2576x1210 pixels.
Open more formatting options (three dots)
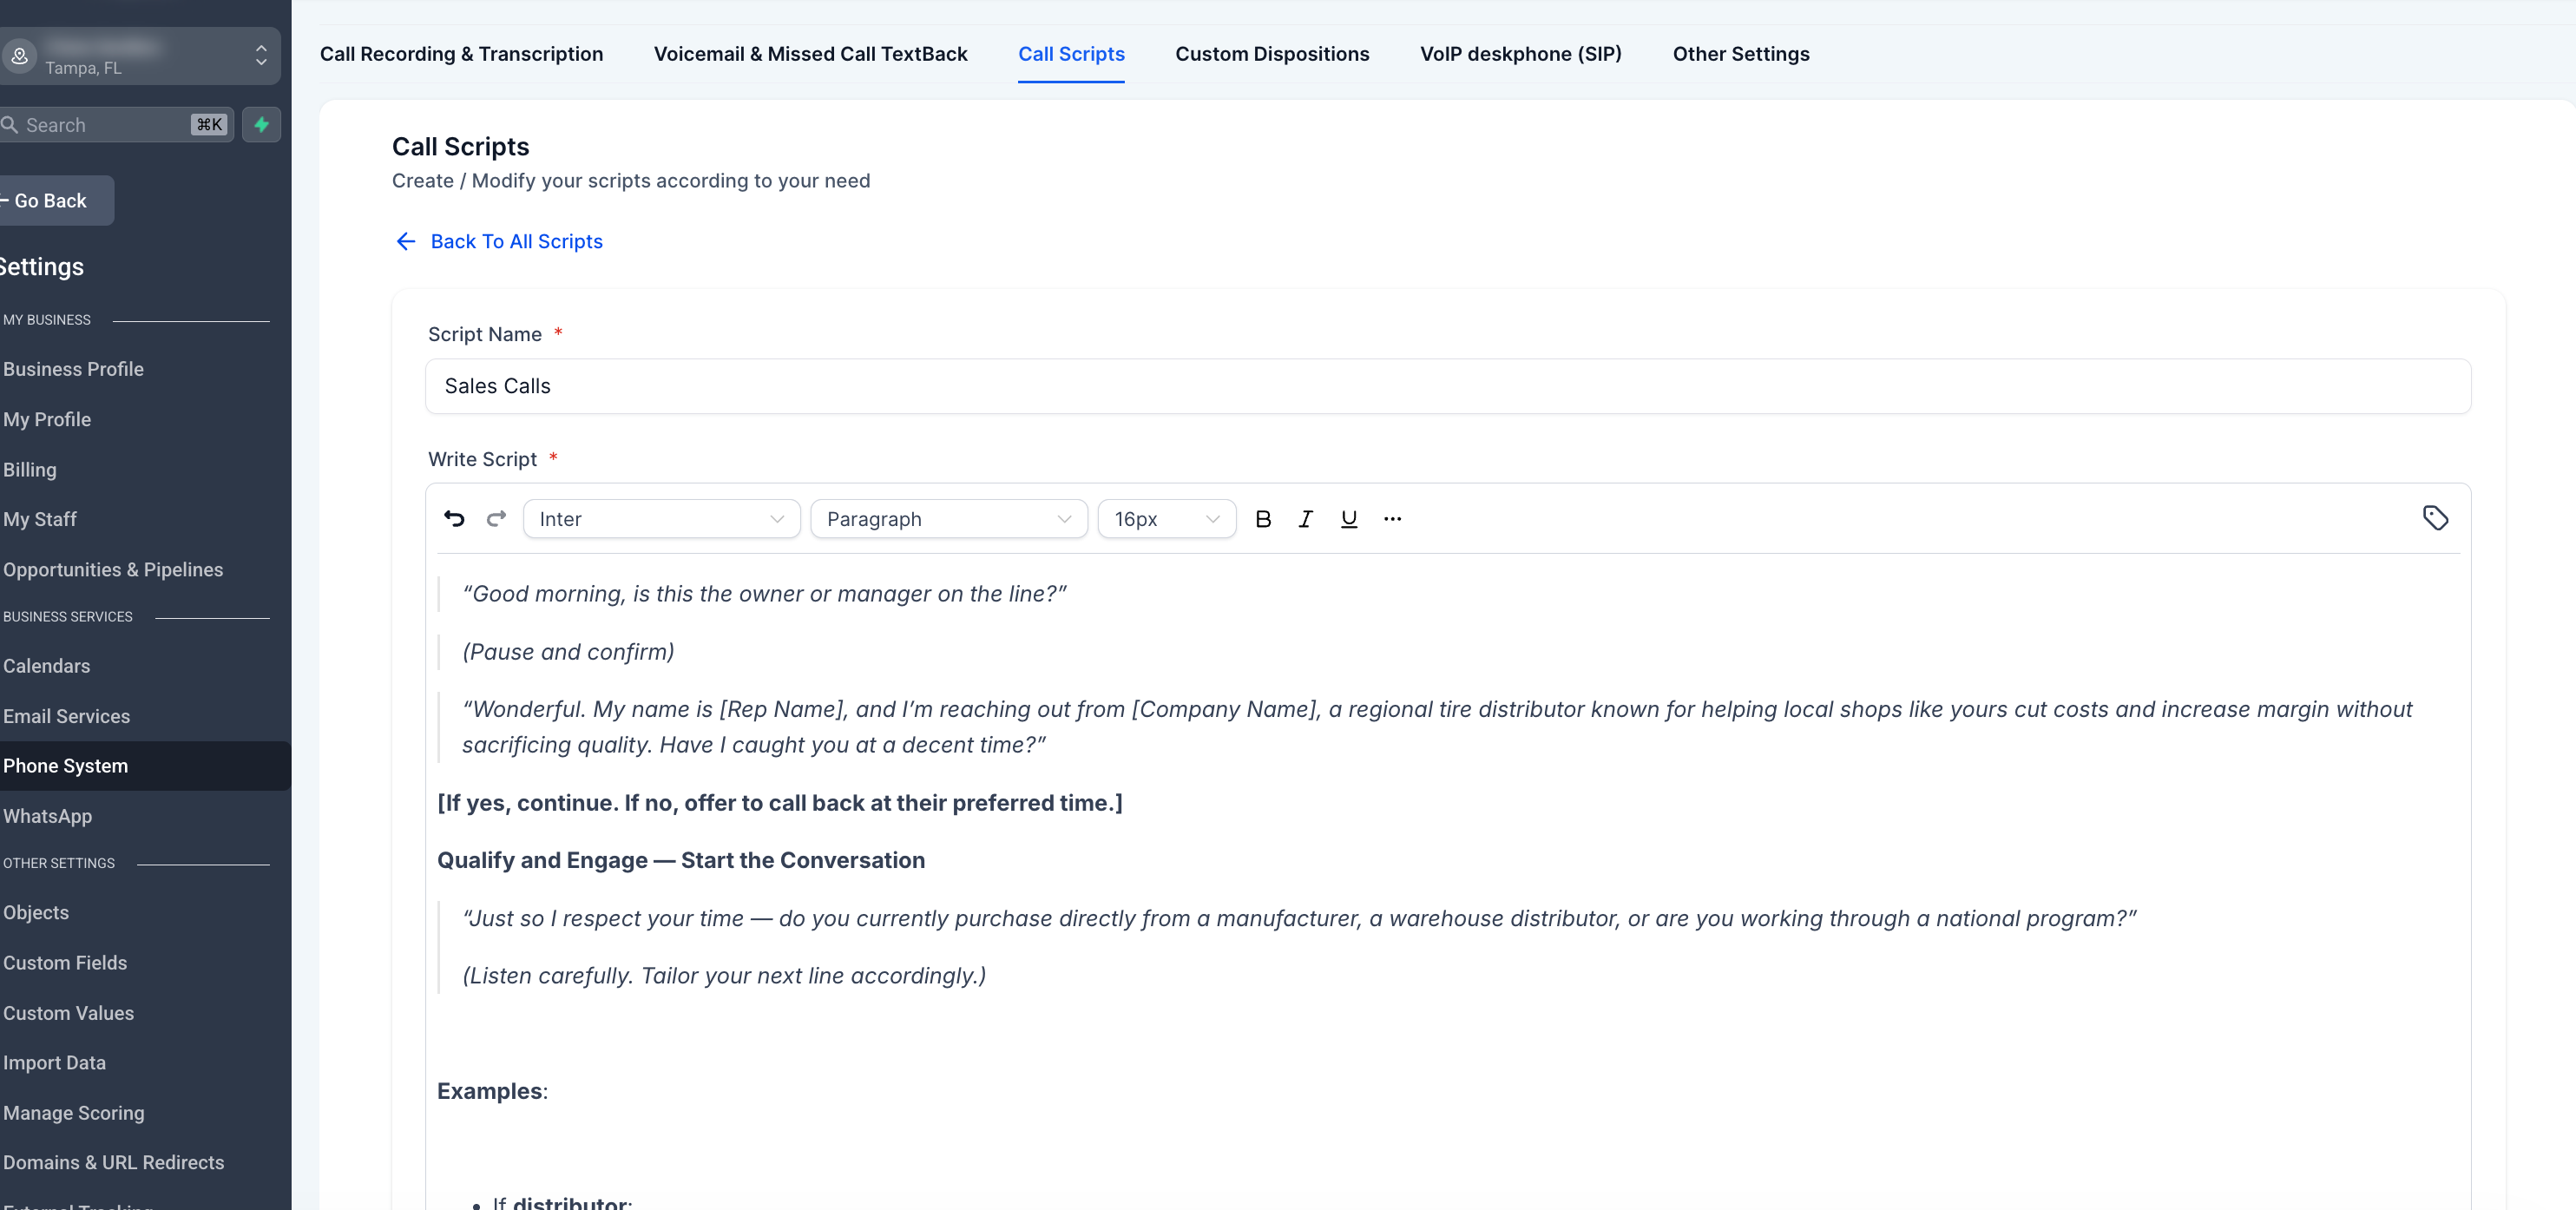point(1392,518)
